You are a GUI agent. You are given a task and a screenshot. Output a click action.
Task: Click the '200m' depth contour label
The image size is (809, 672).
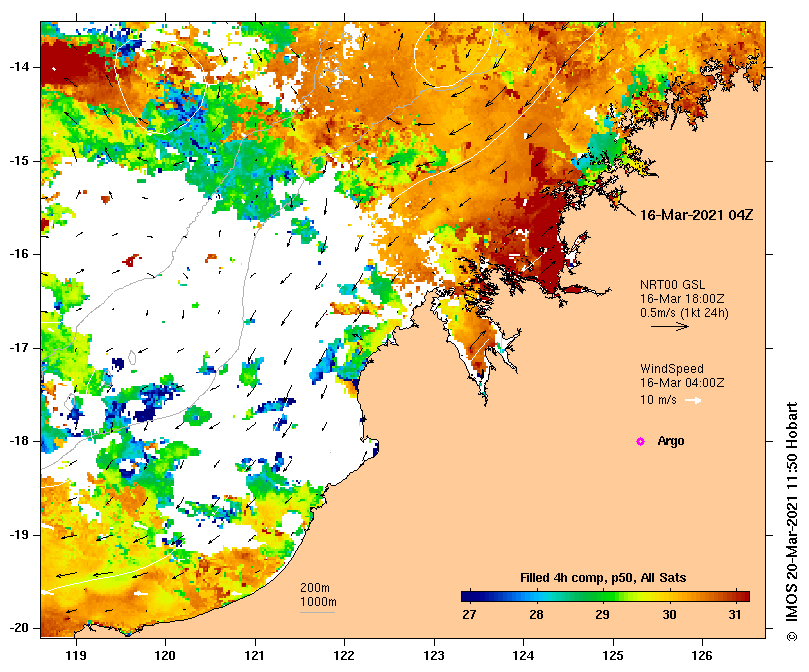(315, 588)
